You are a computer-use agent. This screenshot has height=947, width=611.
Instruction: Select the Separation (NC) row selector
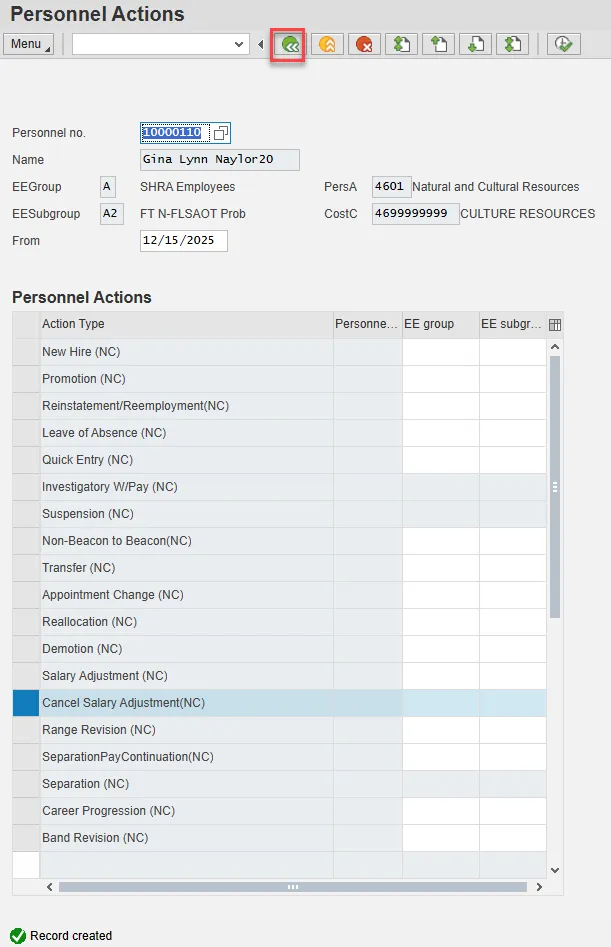25,784
